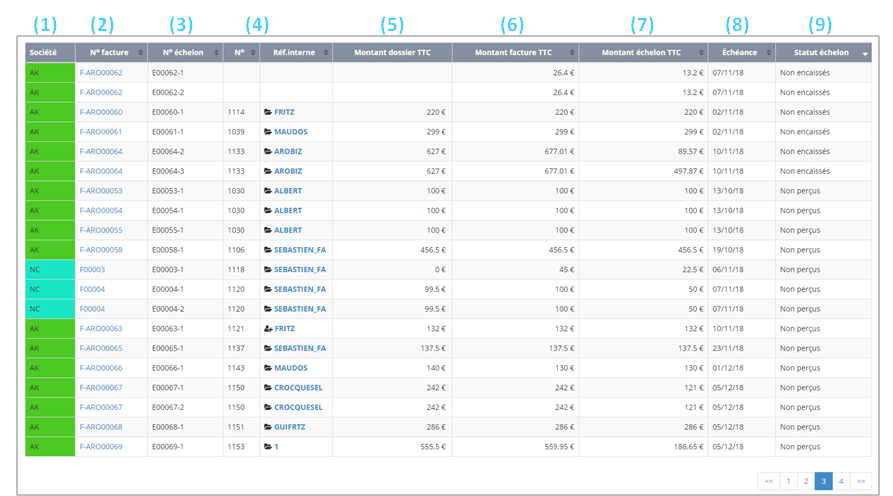893x496 pixels.
Task: Click folder icon in E00053-1 row
Action: (x=268, y=191)
